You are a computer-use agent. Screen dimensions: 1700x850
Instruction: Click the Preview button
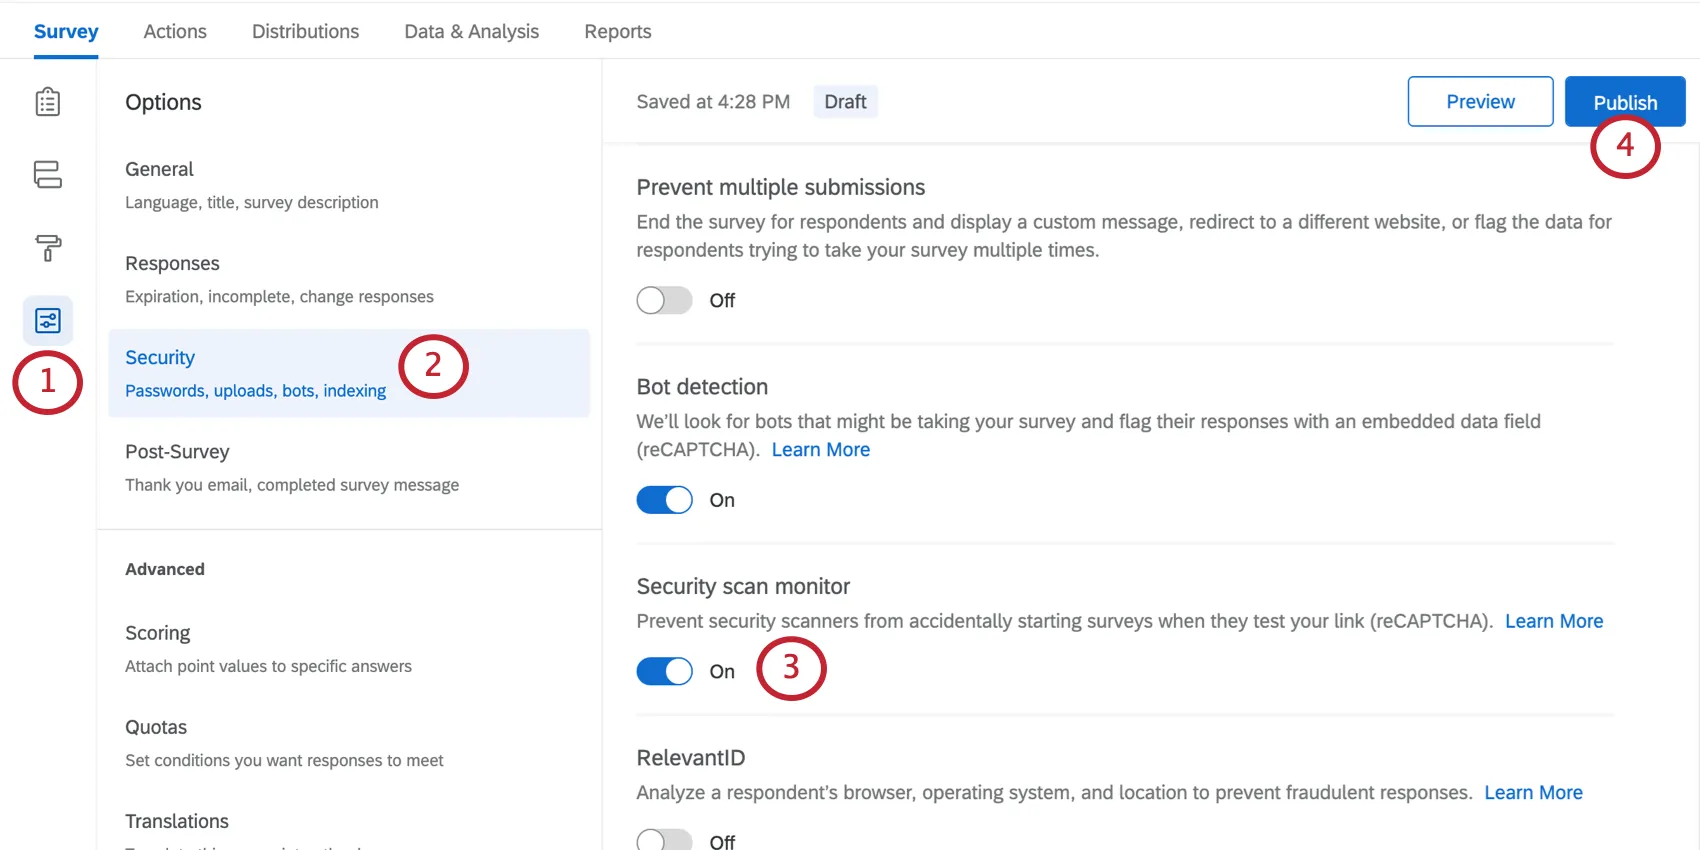coord(1480,102)
